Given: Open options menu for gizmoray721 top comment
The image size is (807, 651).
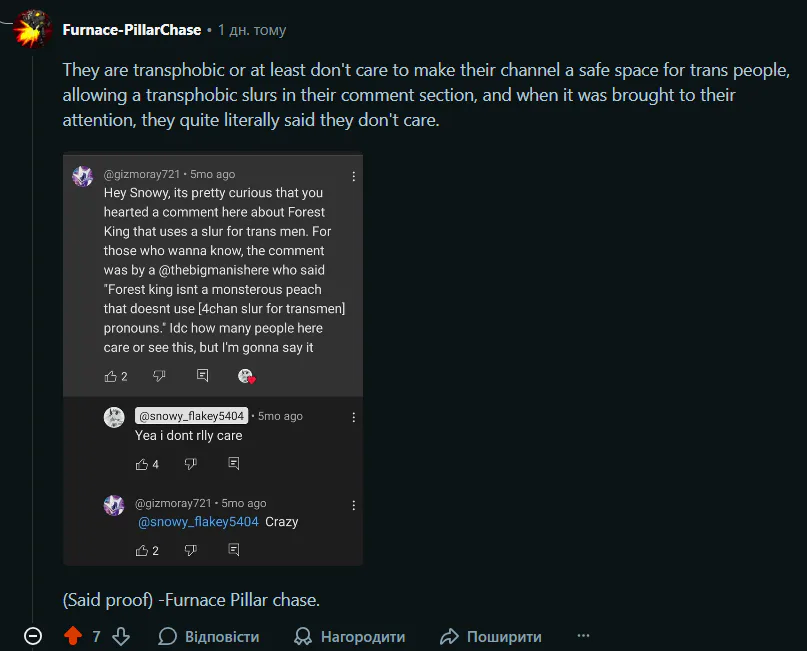Looking at the screenshot, I should pyautogui.click(x=353, y=176).
